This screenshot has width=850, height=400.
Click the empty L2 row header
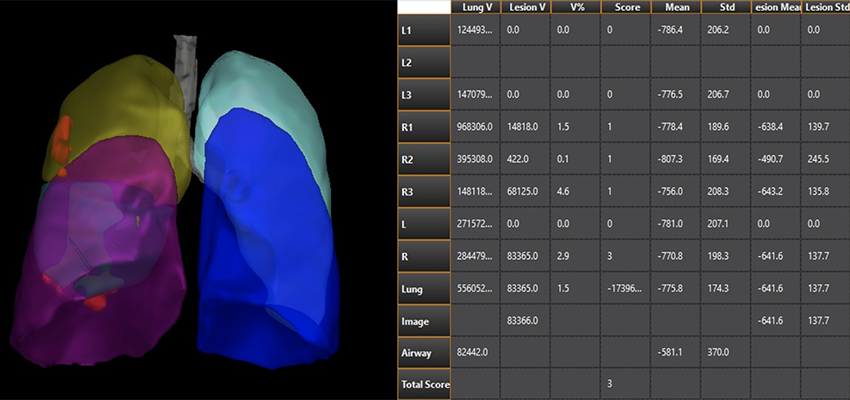click(424, 63)
